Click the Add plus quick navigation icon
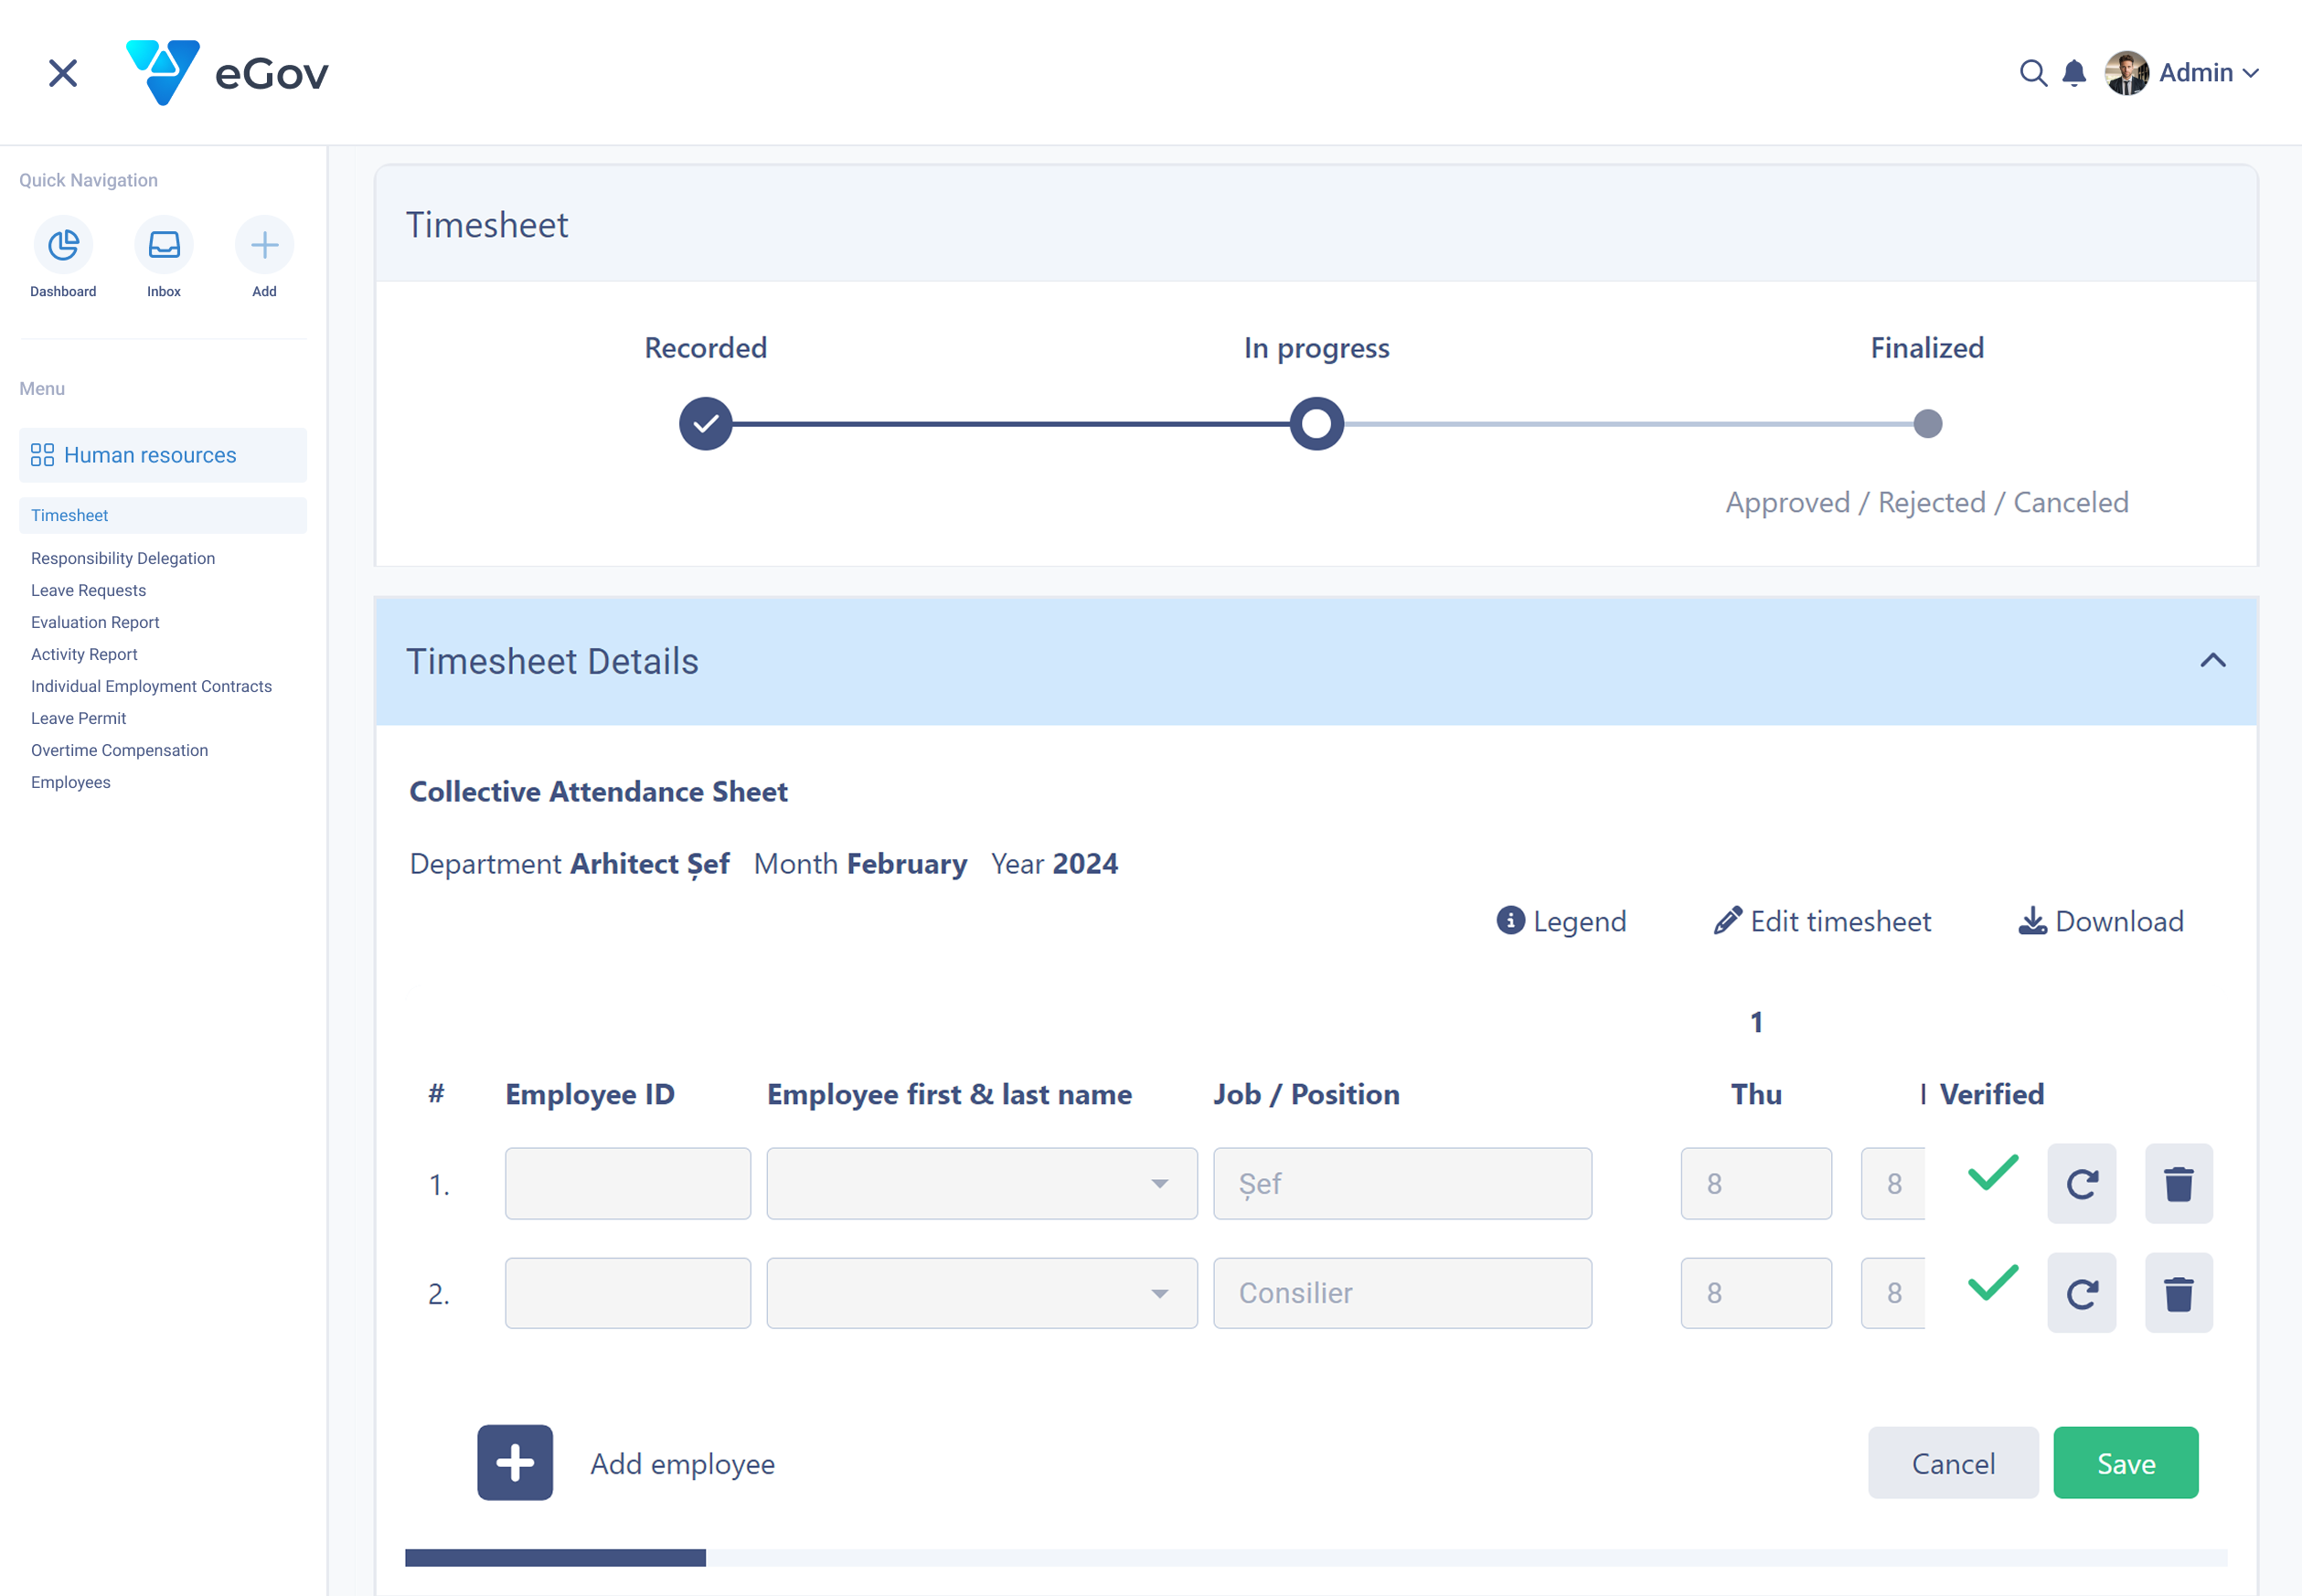 pos(264,245)
